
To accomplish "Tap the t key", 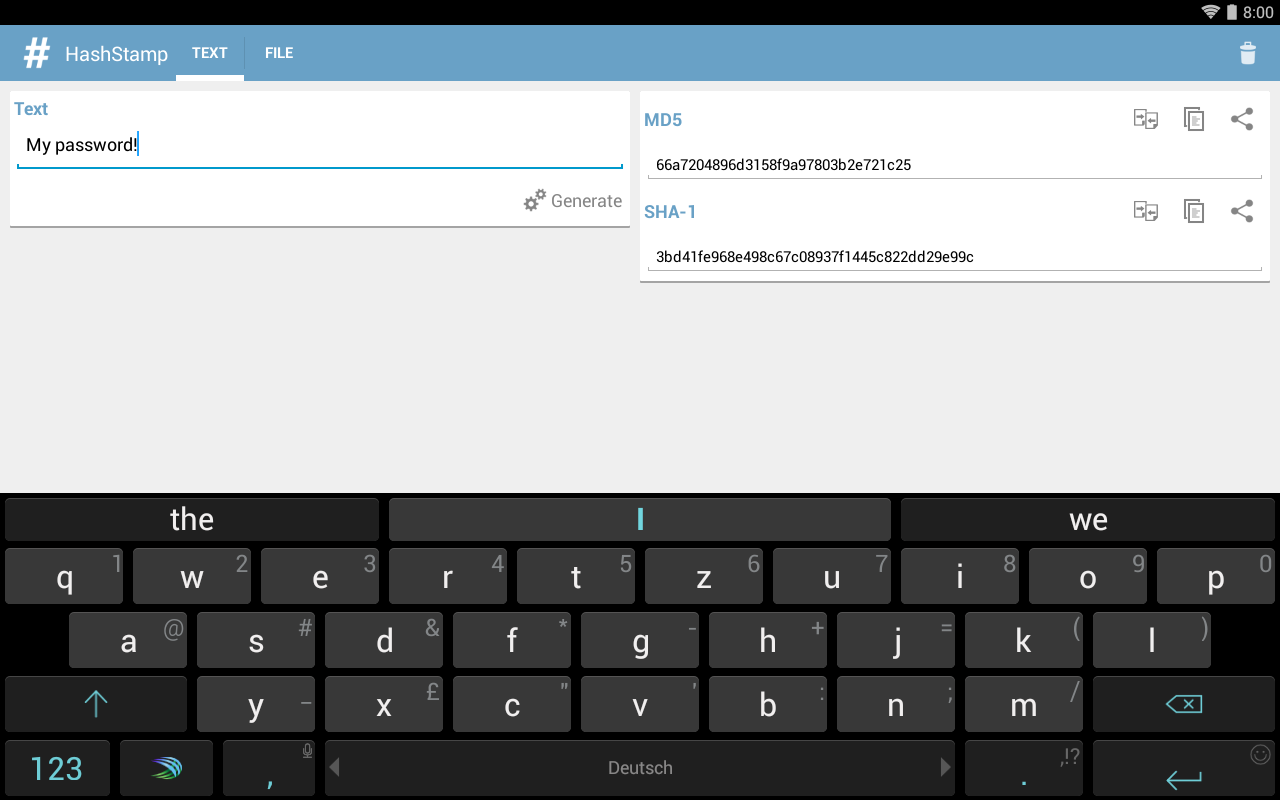I will coord(576,576).
